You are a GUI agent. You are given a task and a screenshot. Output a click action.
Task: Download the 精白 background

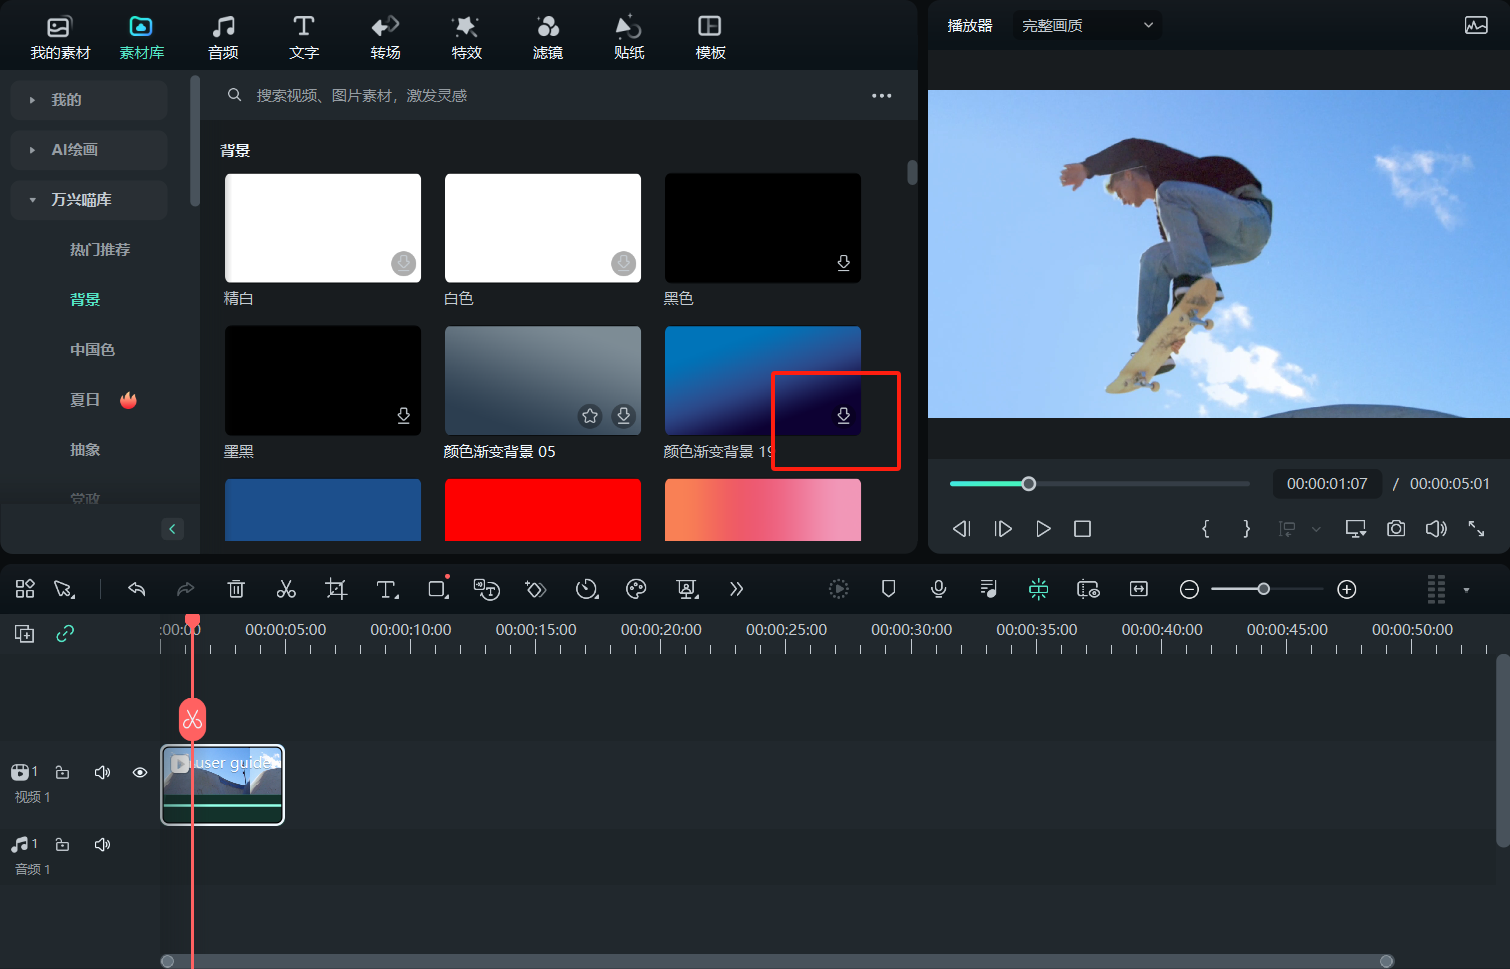click(403, 263)
